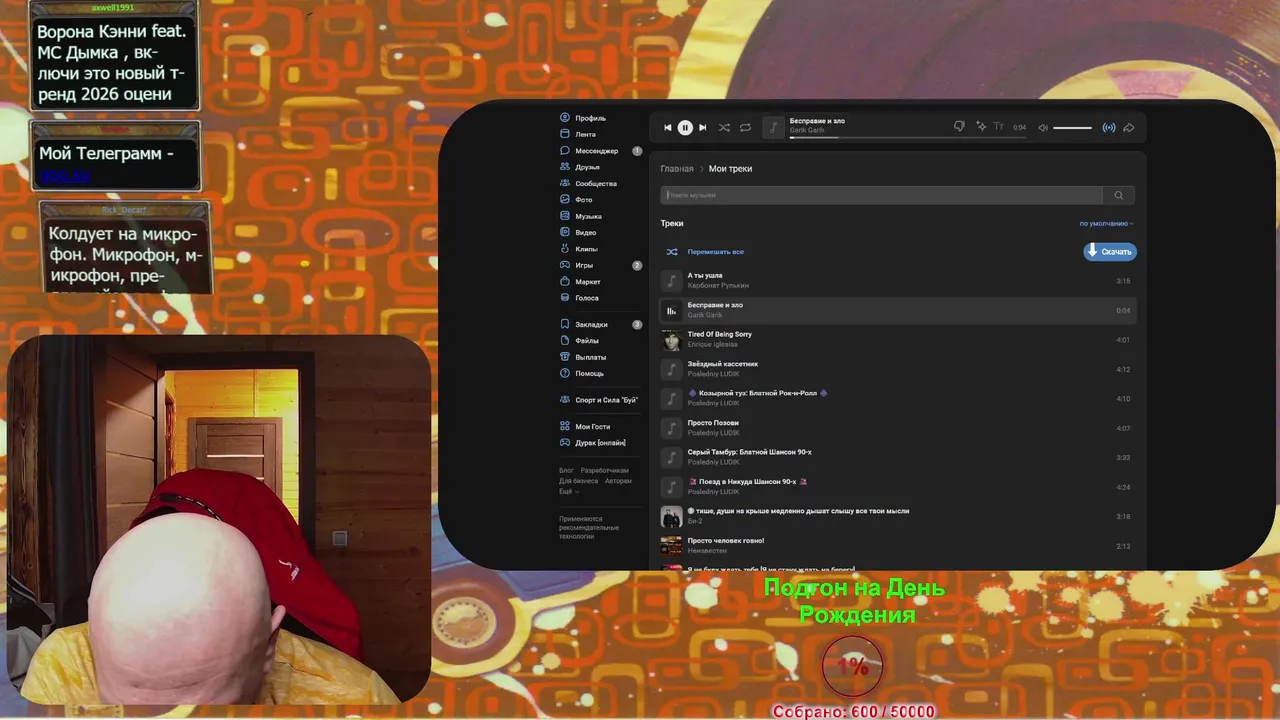The height and width of the screenshot is (720, 1280).
Task: Share the current track with the arrow icon
Action: [1129, 128]
